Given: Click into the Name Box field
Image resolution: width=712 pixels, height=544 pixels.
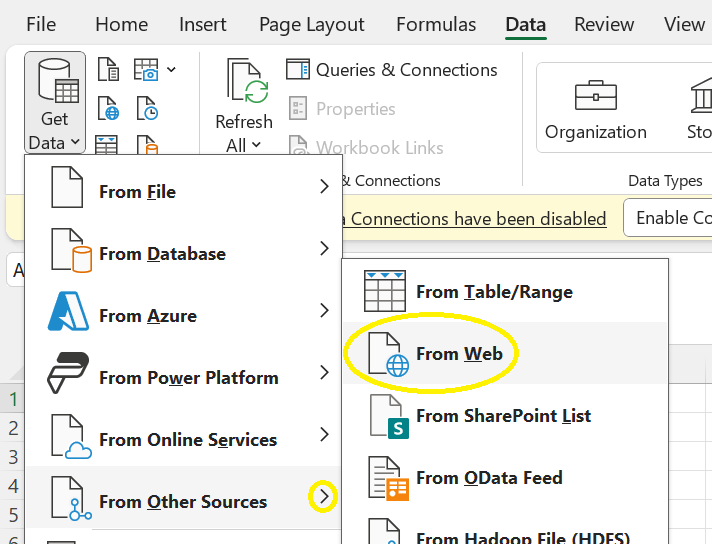Looking at the screenshot, I should coord(16,270).
